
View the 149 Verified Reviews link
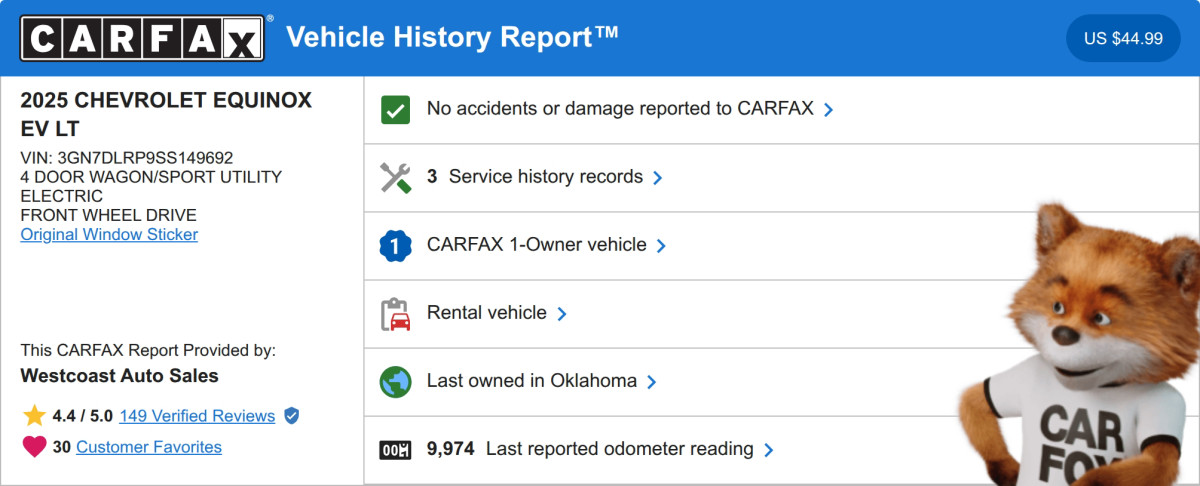coord(197,416)
